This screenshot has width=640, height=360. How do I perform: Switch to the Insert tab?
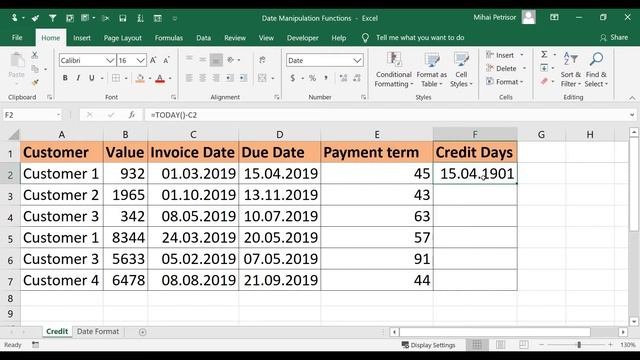pyautogui.click(x=82, y=38)
